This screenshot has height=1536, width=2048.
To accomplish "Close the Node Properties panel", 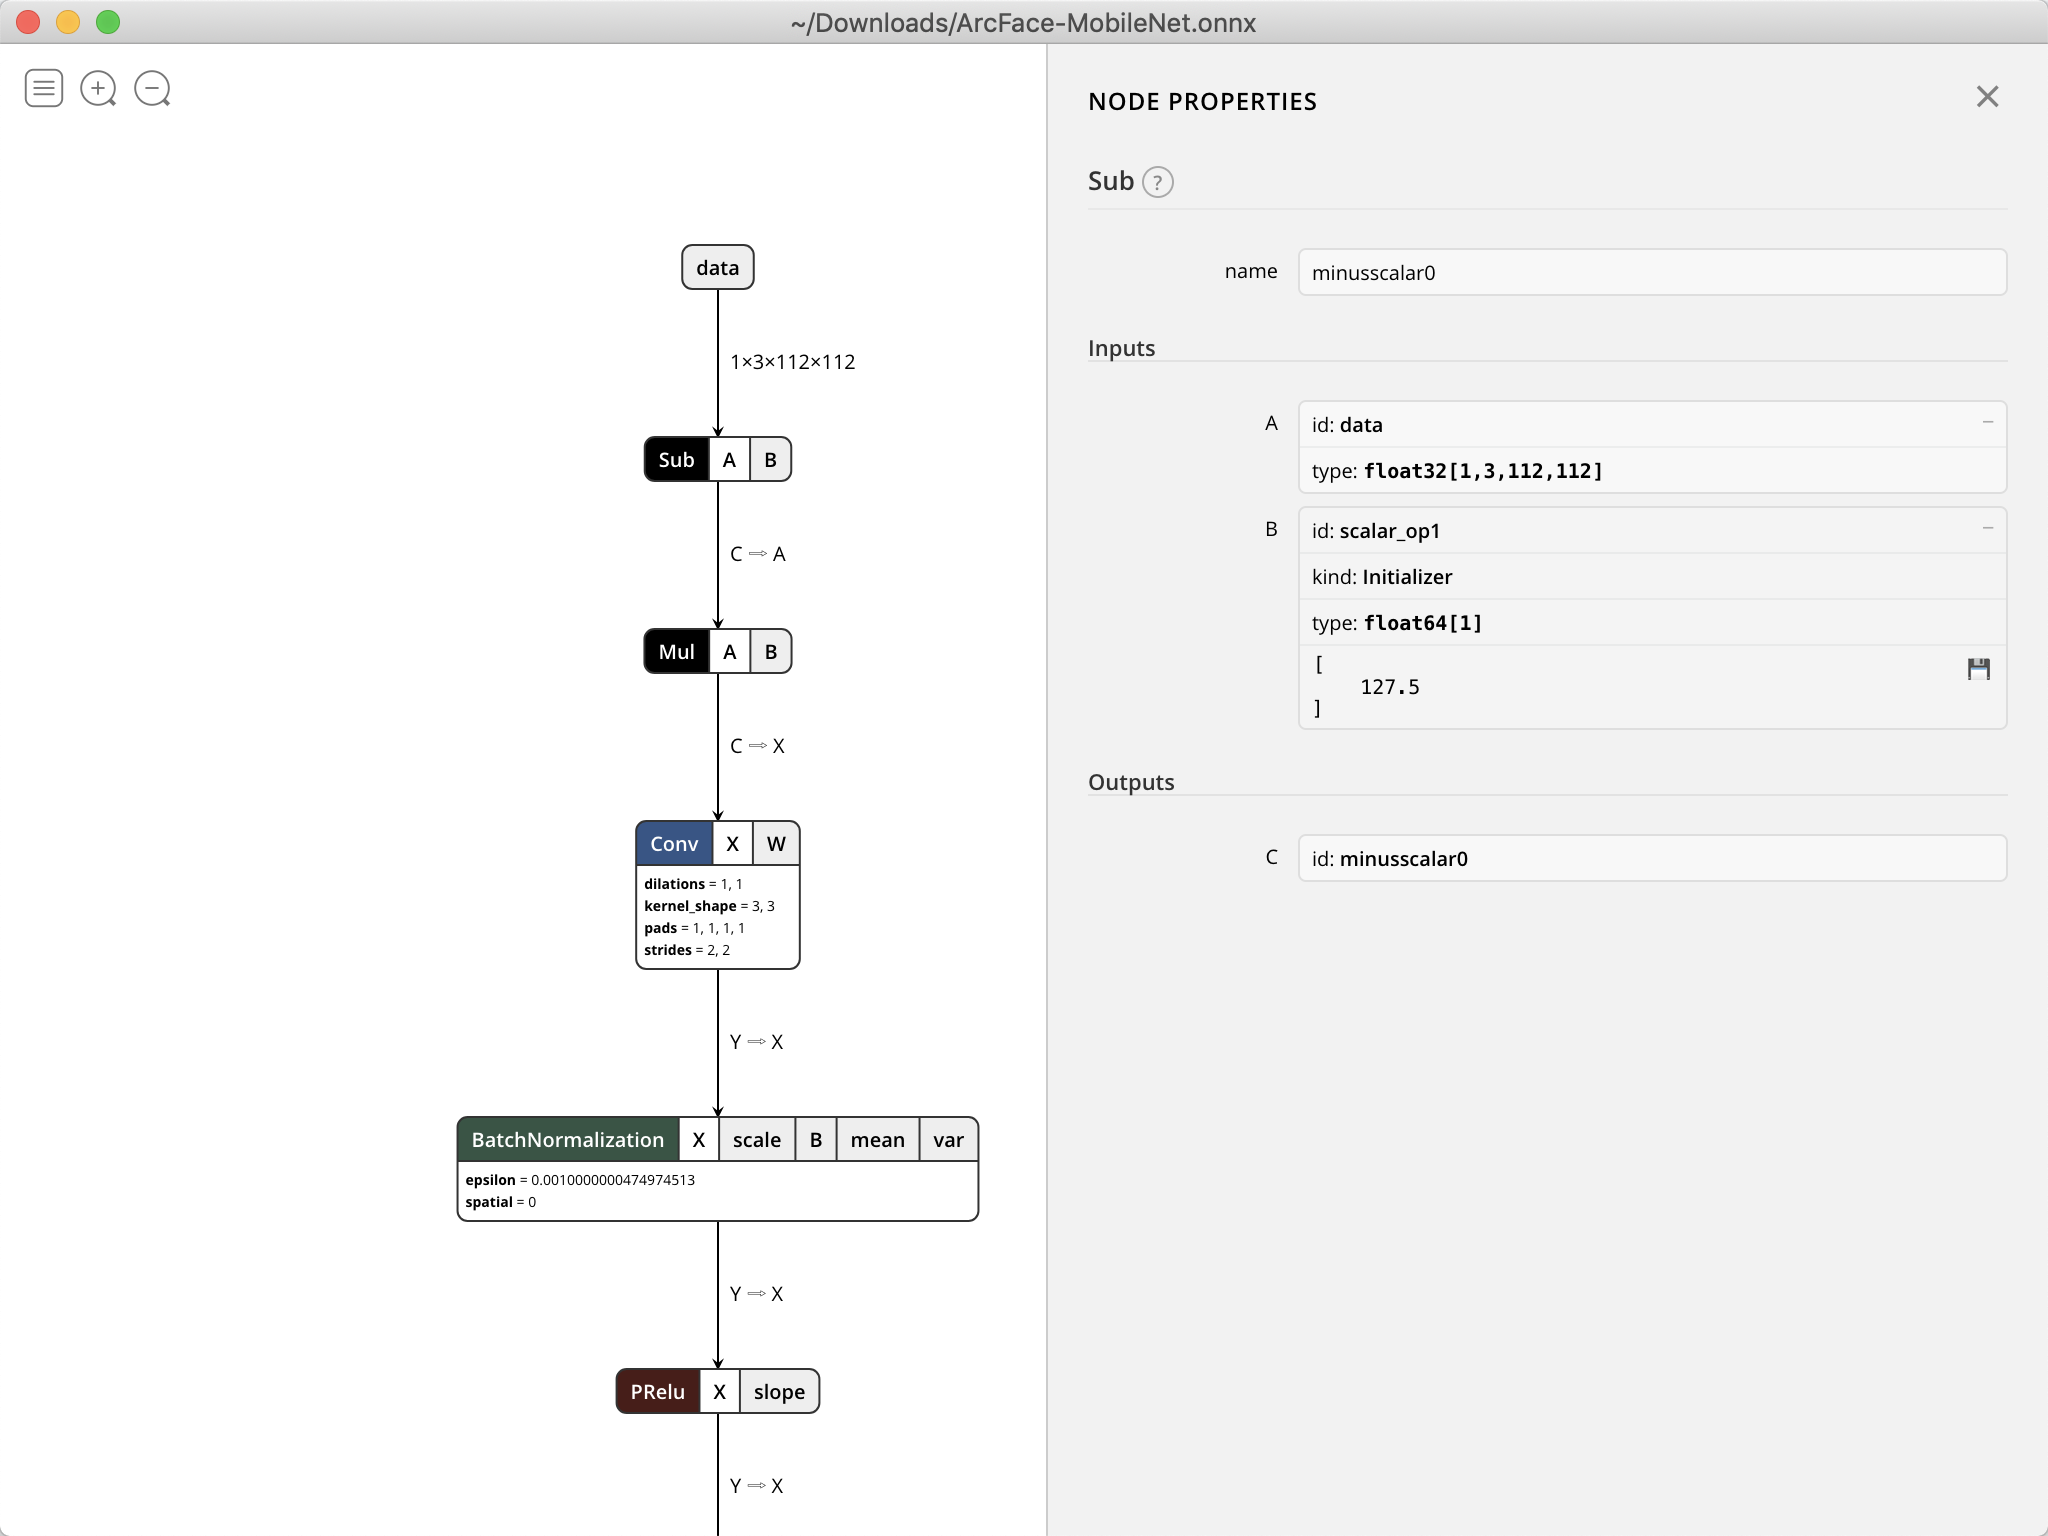I will point(1986,96).
